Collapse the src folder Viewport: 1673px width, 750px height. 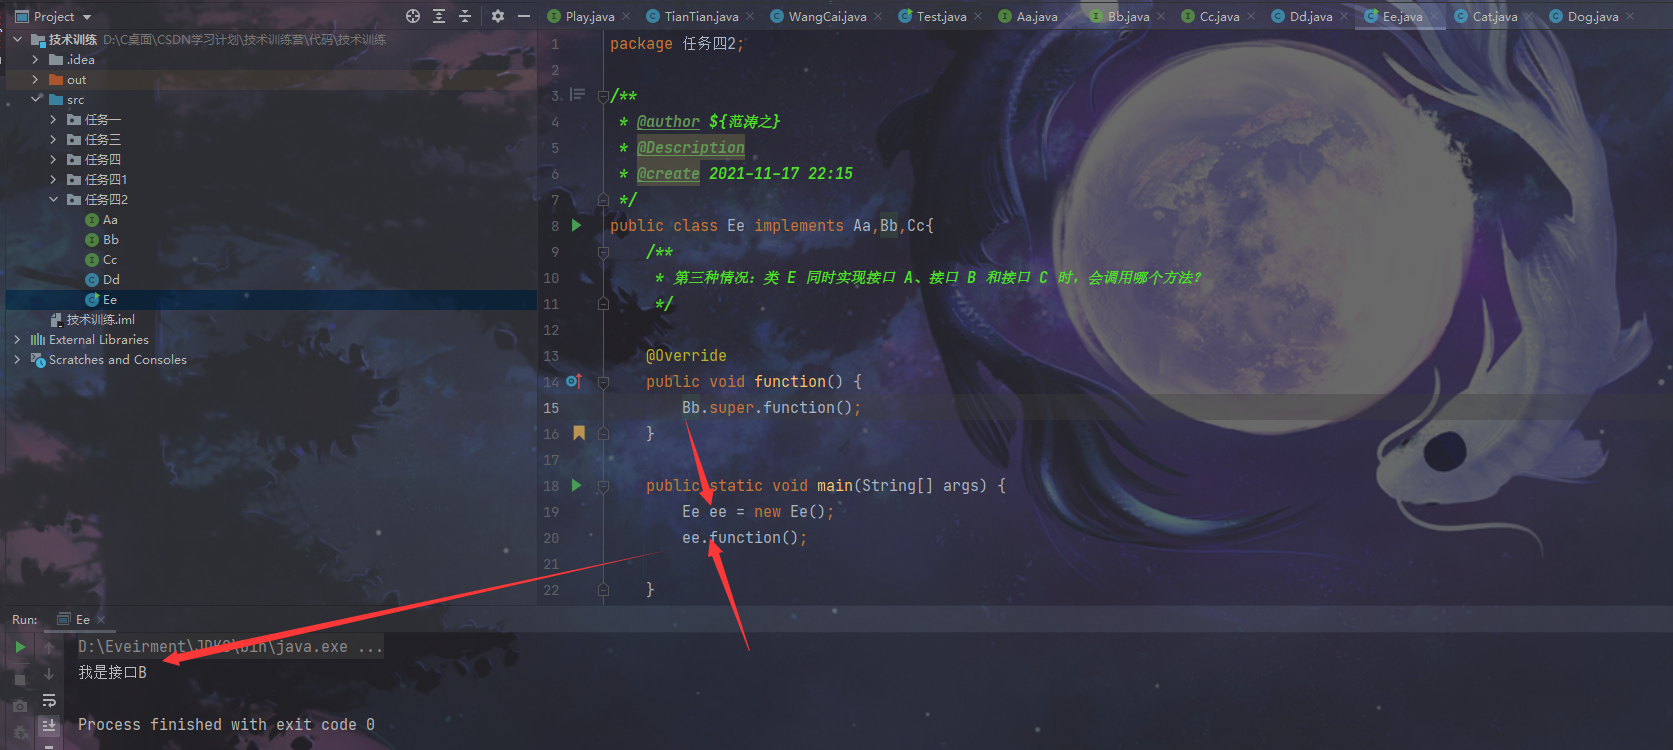click(36, 99)
